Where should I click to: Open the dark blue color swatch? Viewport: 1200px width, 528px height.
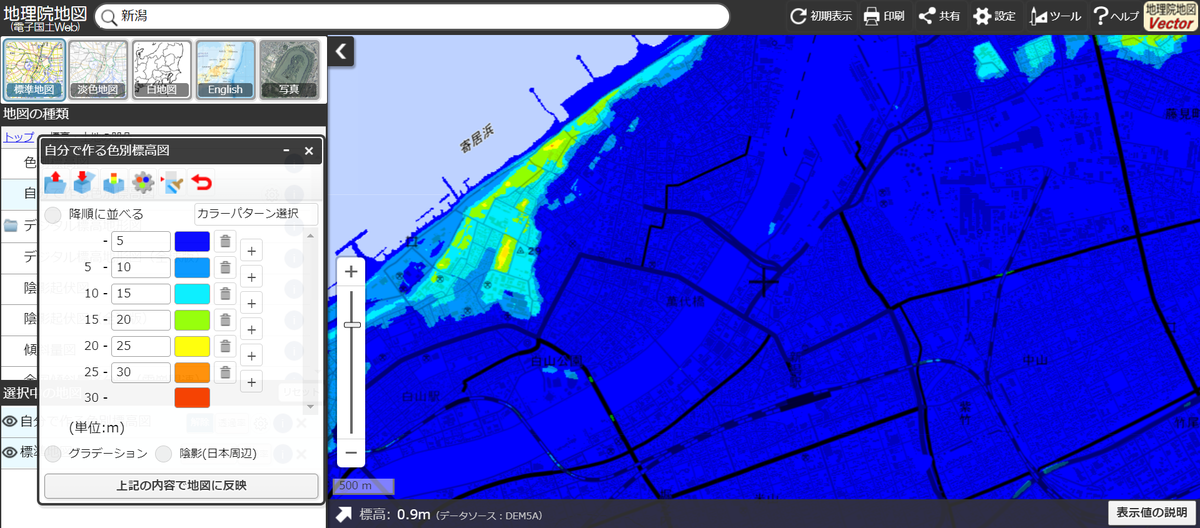tap(192, 241)
